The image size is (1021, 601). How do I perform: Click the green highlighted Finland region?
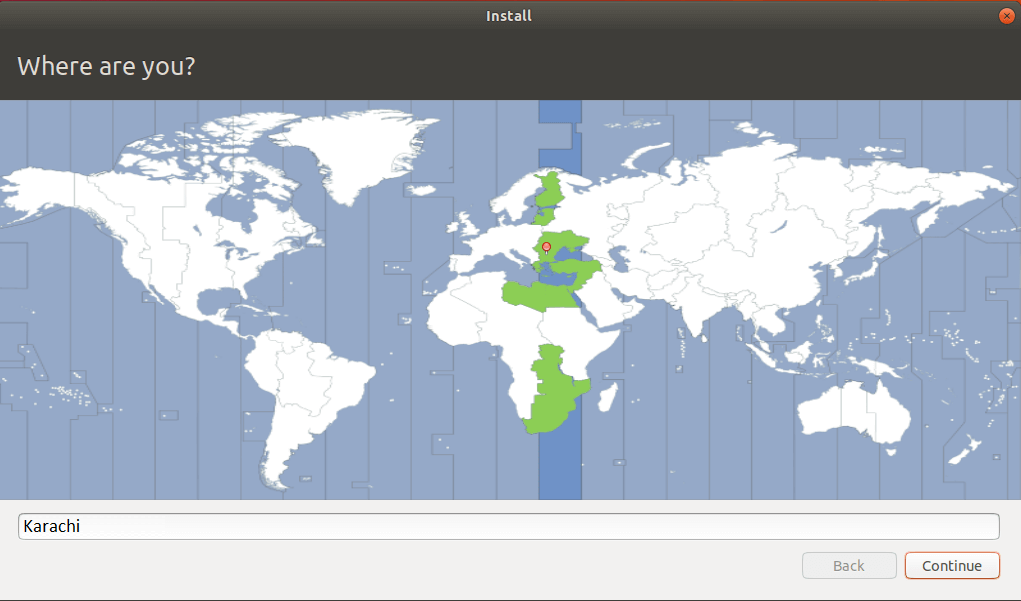(552, 190)
